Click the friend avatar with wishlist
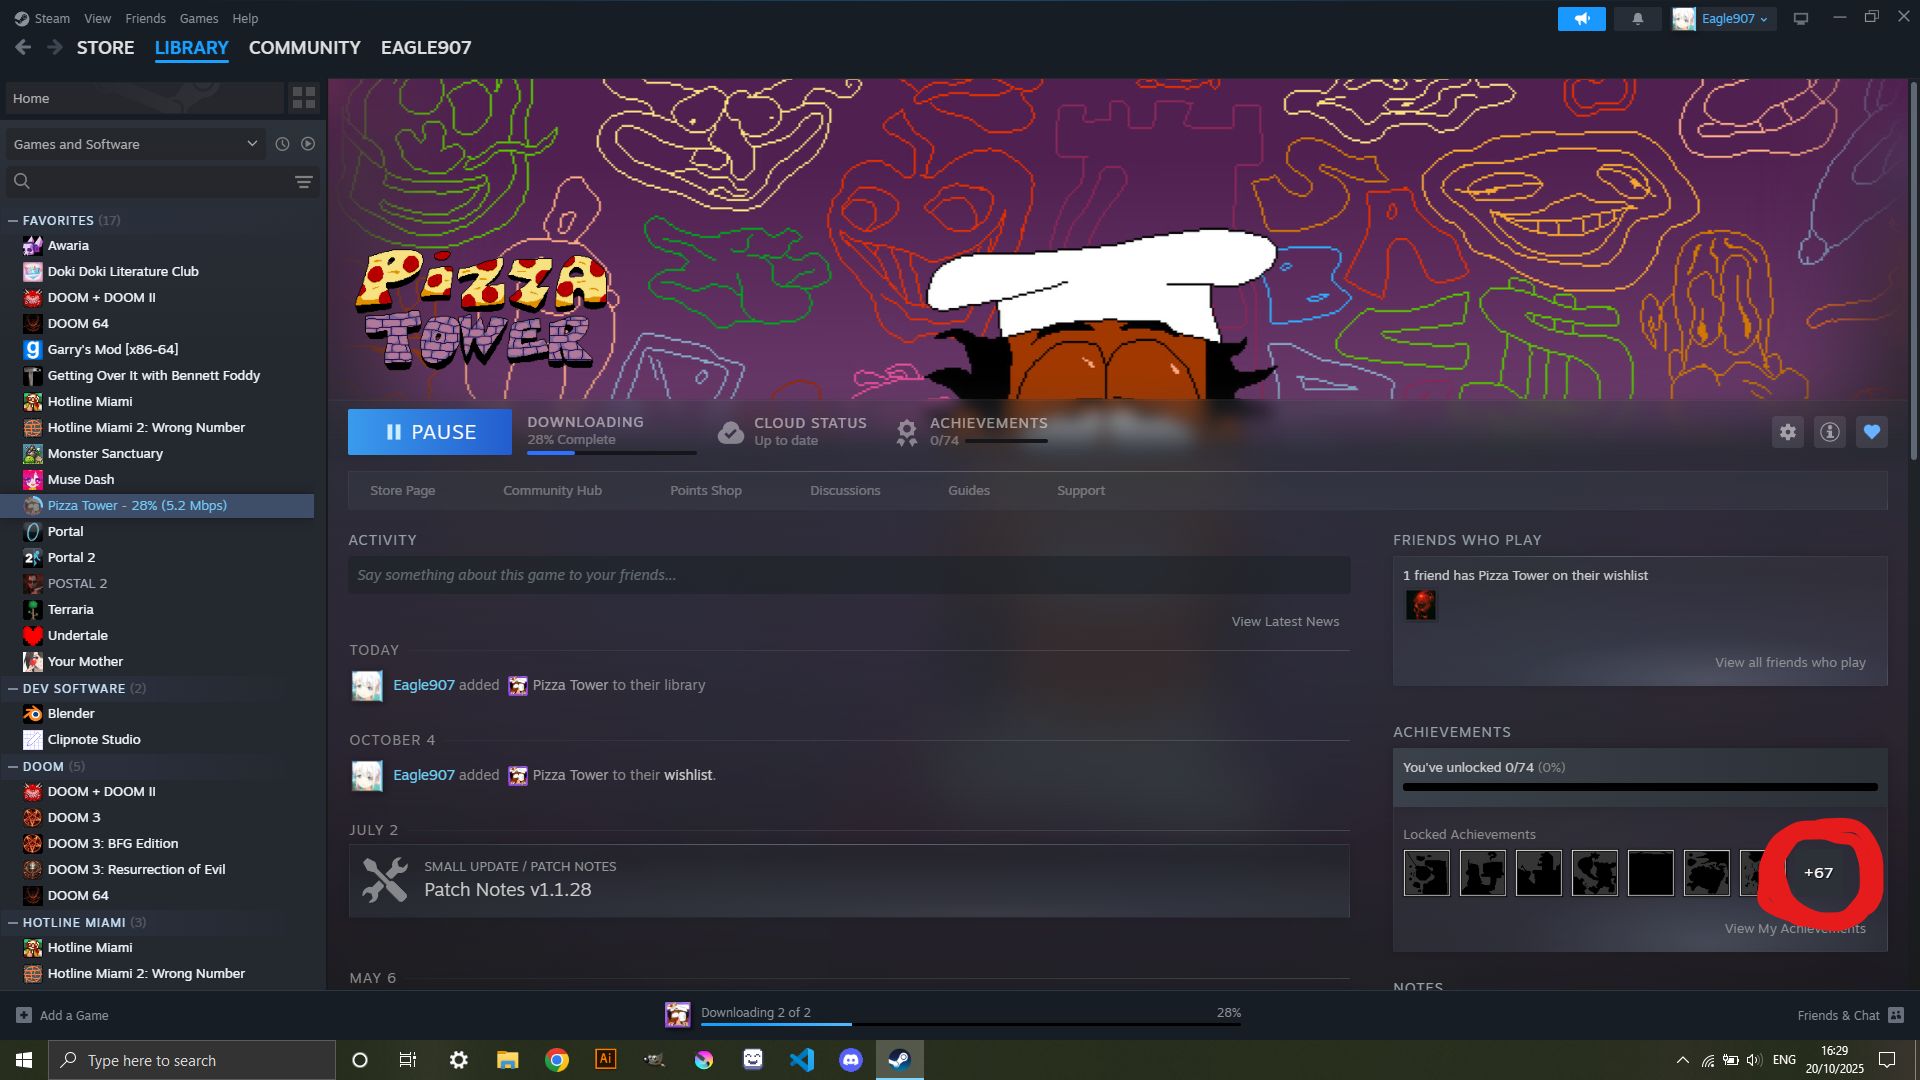The width and height of the screenshot is (1920, 1080). 1421,605
